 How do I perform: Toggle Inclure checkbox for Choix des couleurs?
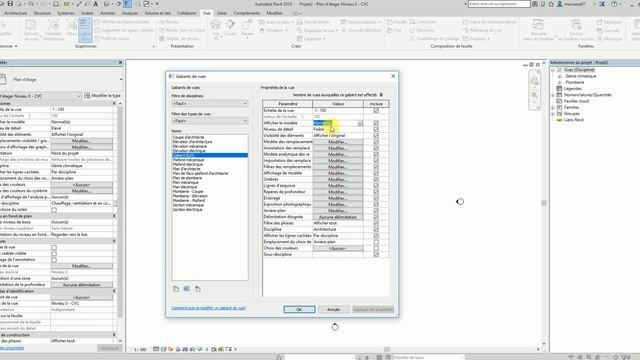376,248
